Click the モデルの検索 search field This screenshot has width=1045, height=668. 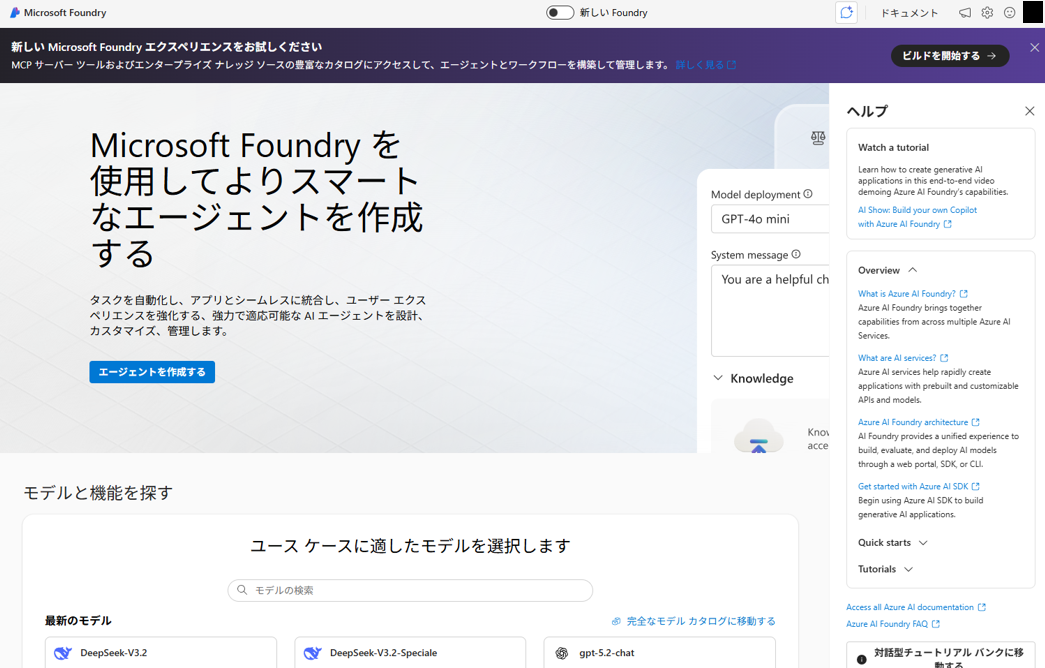(x=410, y=590)
